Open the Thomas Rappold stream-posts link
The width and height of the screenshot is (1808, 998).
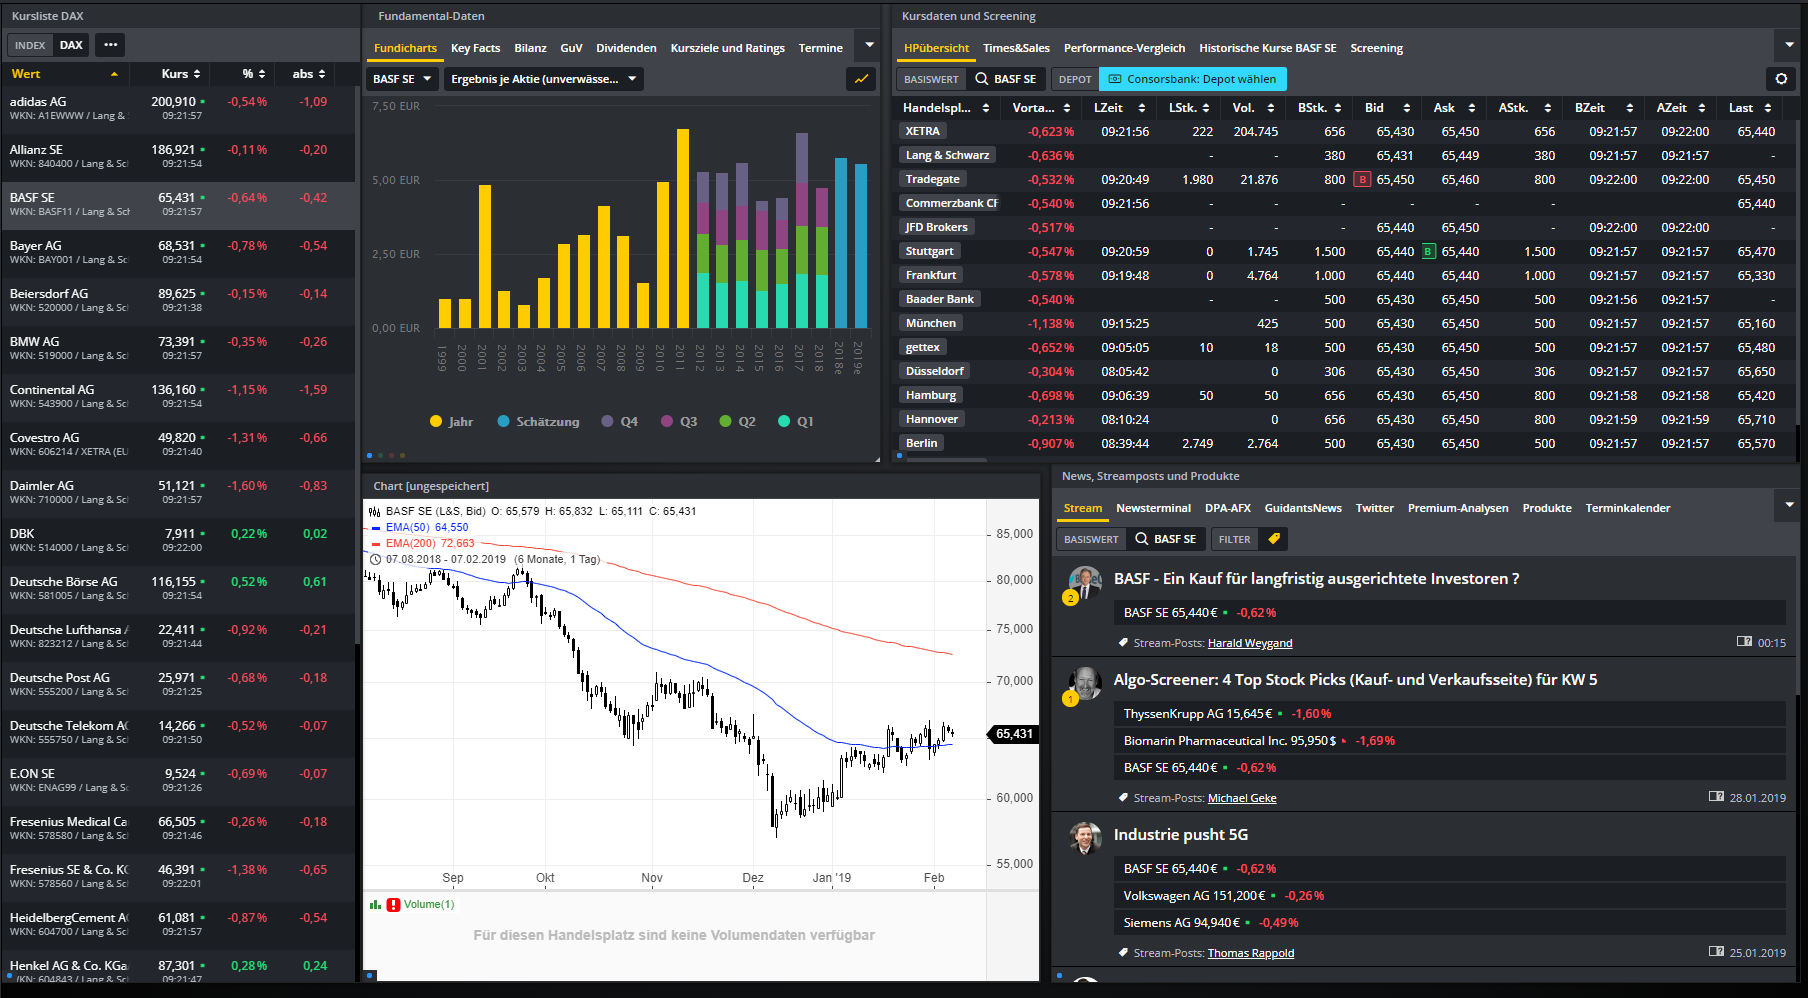coord(1251,953)
